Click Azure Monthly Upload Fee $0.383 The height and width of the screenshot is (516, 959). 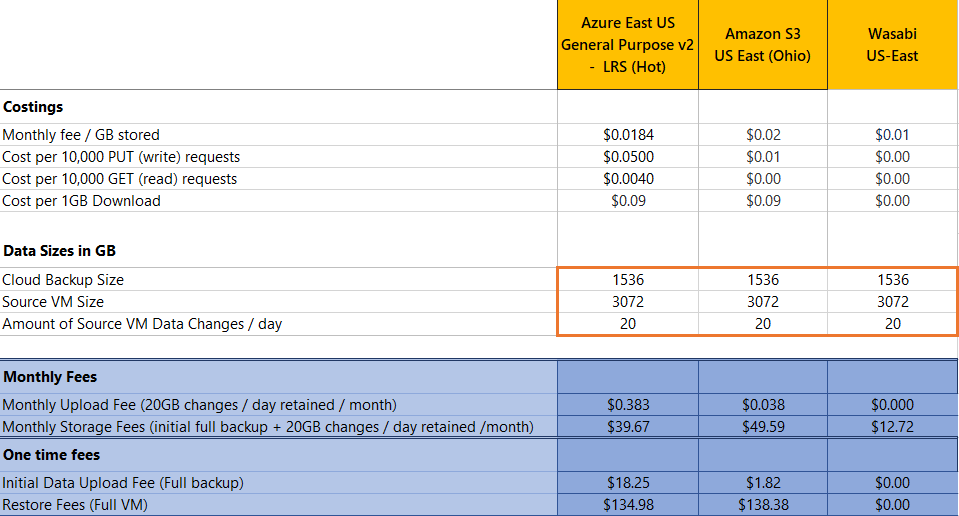(x=628, y=405)
